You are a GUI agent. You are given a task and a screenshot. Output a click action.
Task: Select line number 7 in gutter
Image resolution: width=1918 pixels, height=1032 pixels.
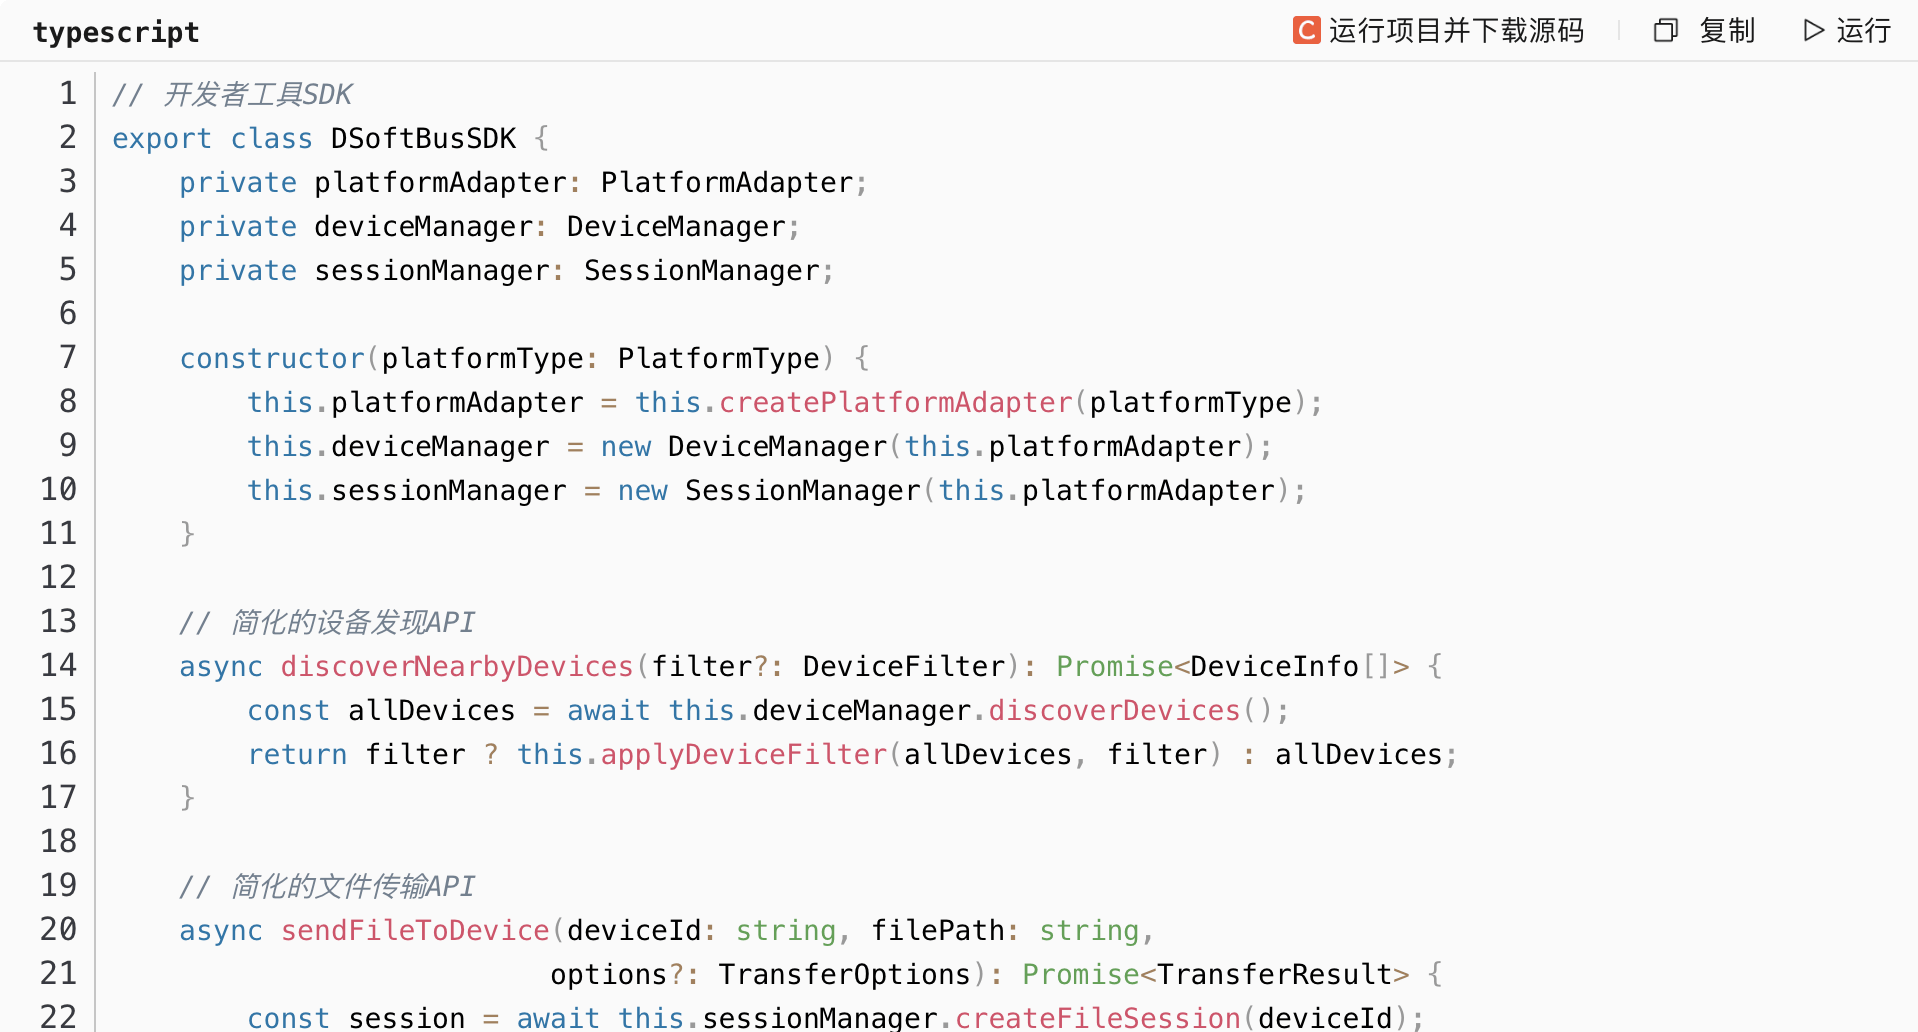[67, 357]
